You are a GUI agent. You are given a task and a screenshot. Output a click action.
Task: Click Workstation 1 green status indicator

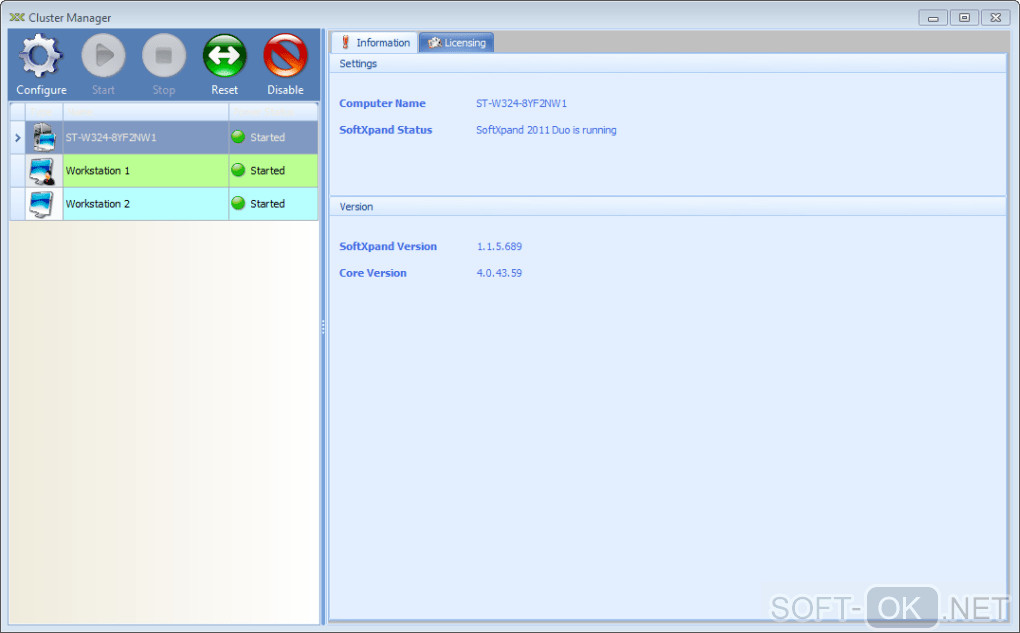point(238,170)
